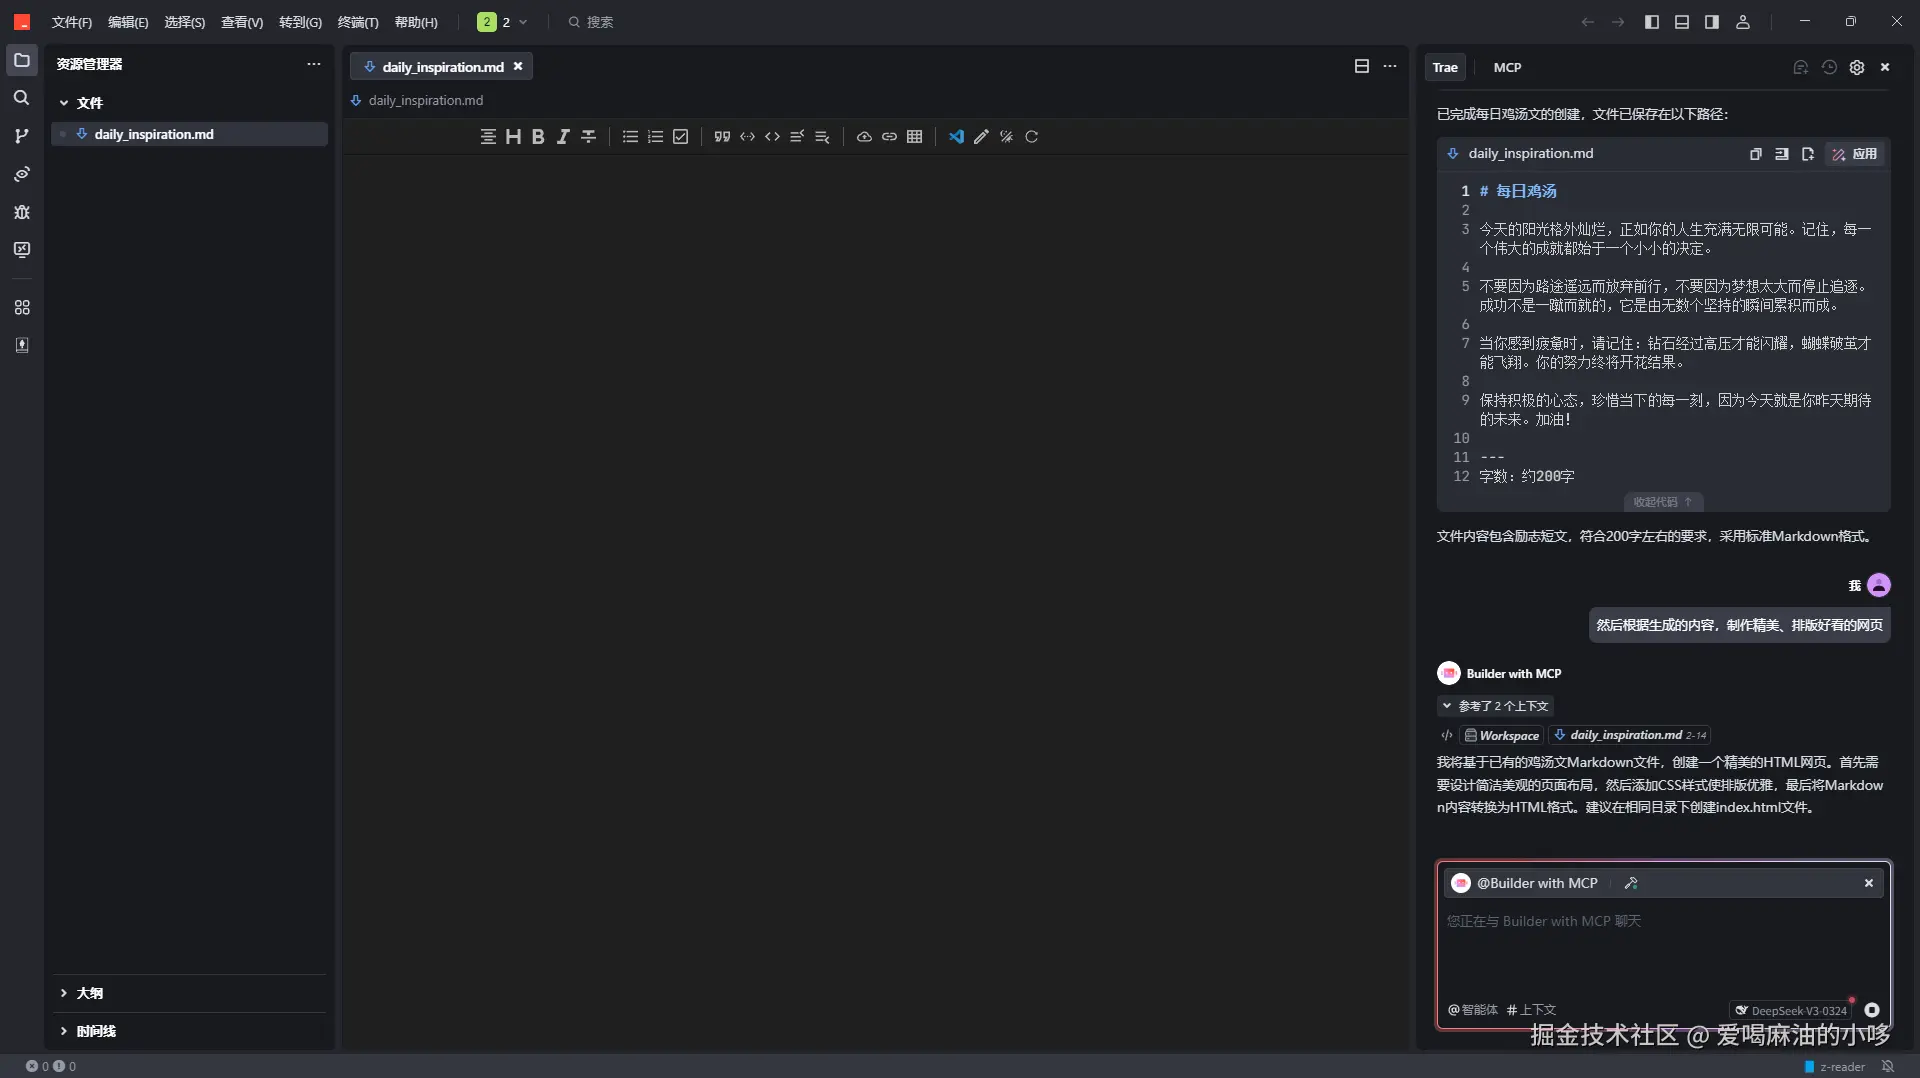This screenshot has height=1078, width=1920.
Task: Click the 应用 apply button
Action: pos(1855,154)
